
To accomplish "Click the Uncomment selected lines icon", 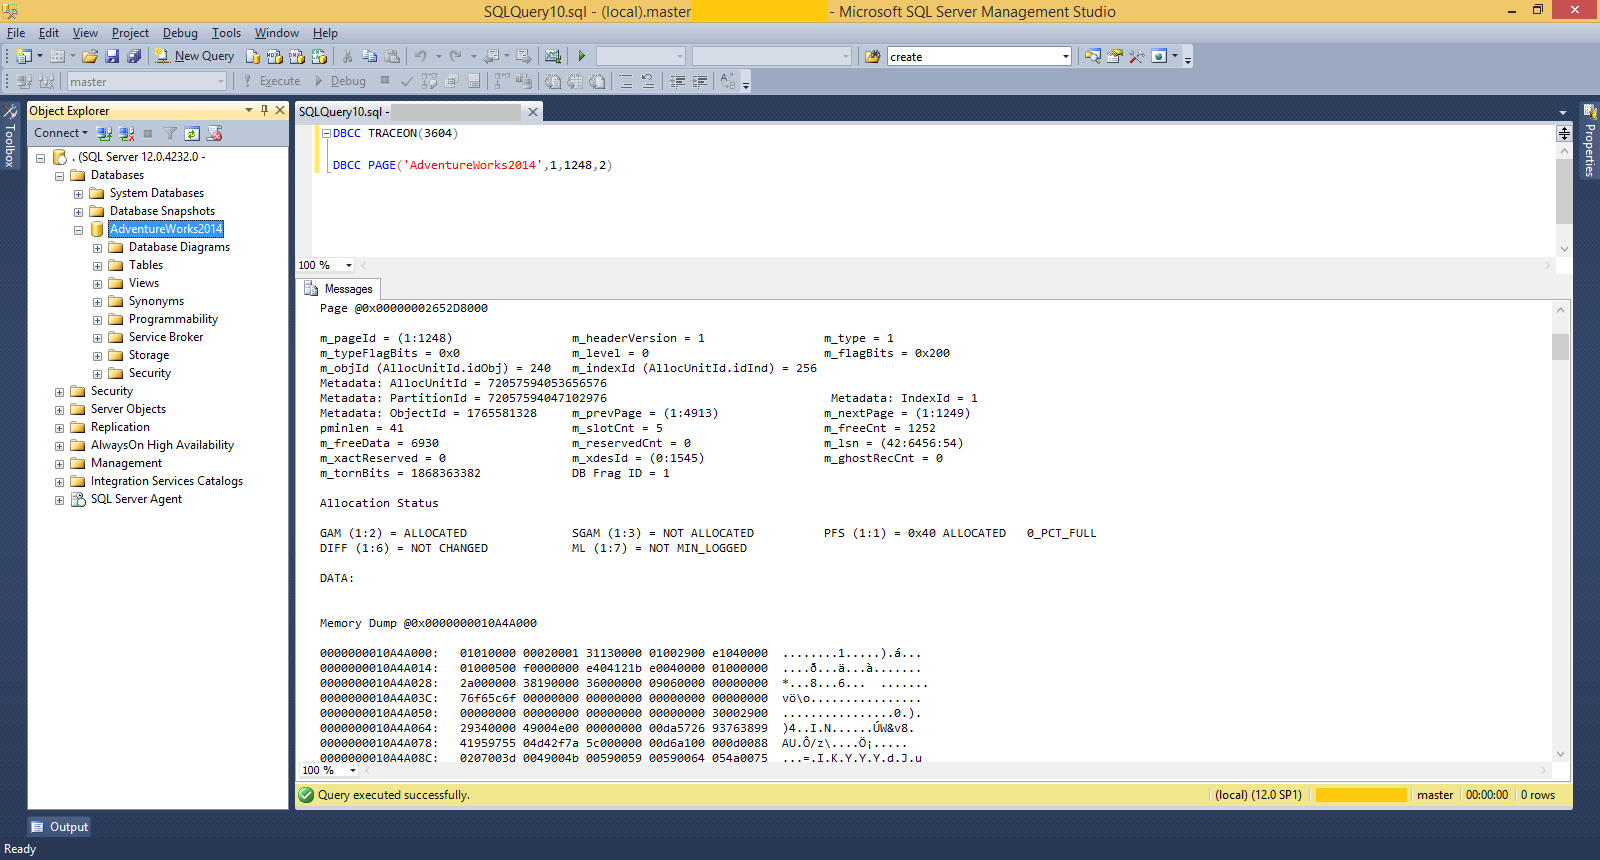I will coord(648,82).
